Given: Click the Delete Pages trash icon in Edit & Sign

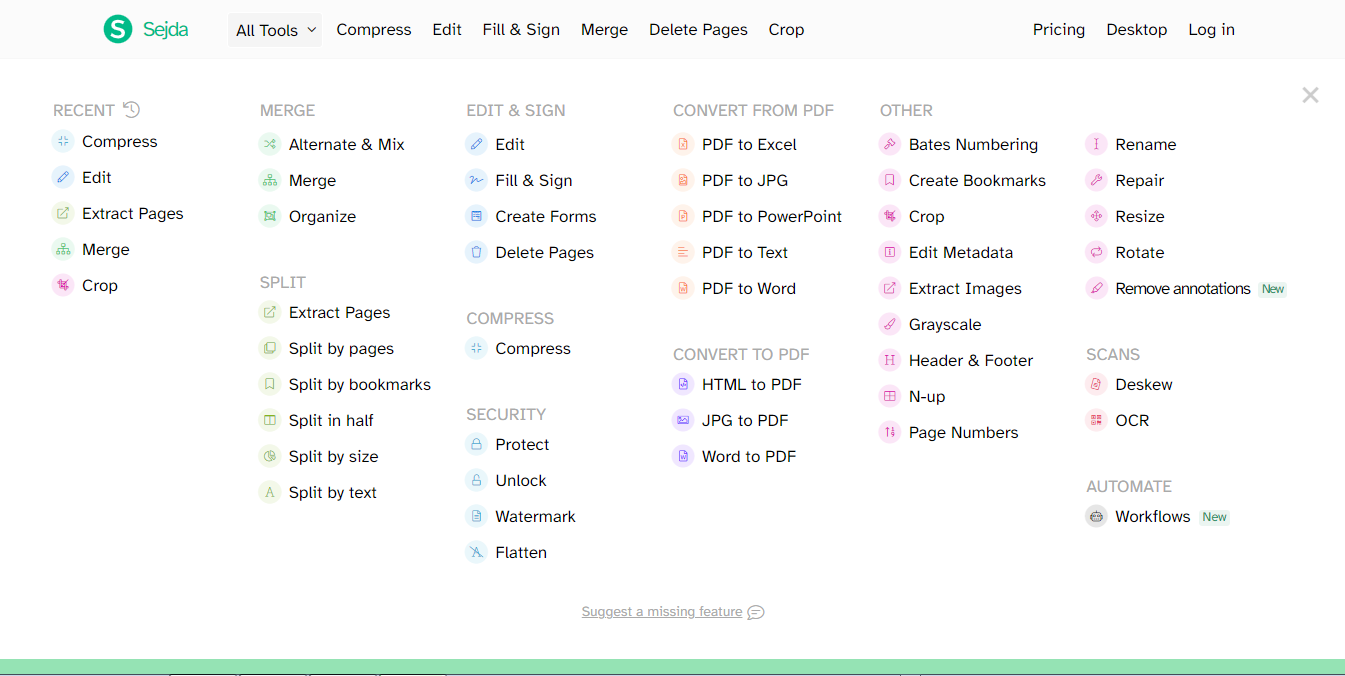Looking at the screenshot, I should (476, 252).
